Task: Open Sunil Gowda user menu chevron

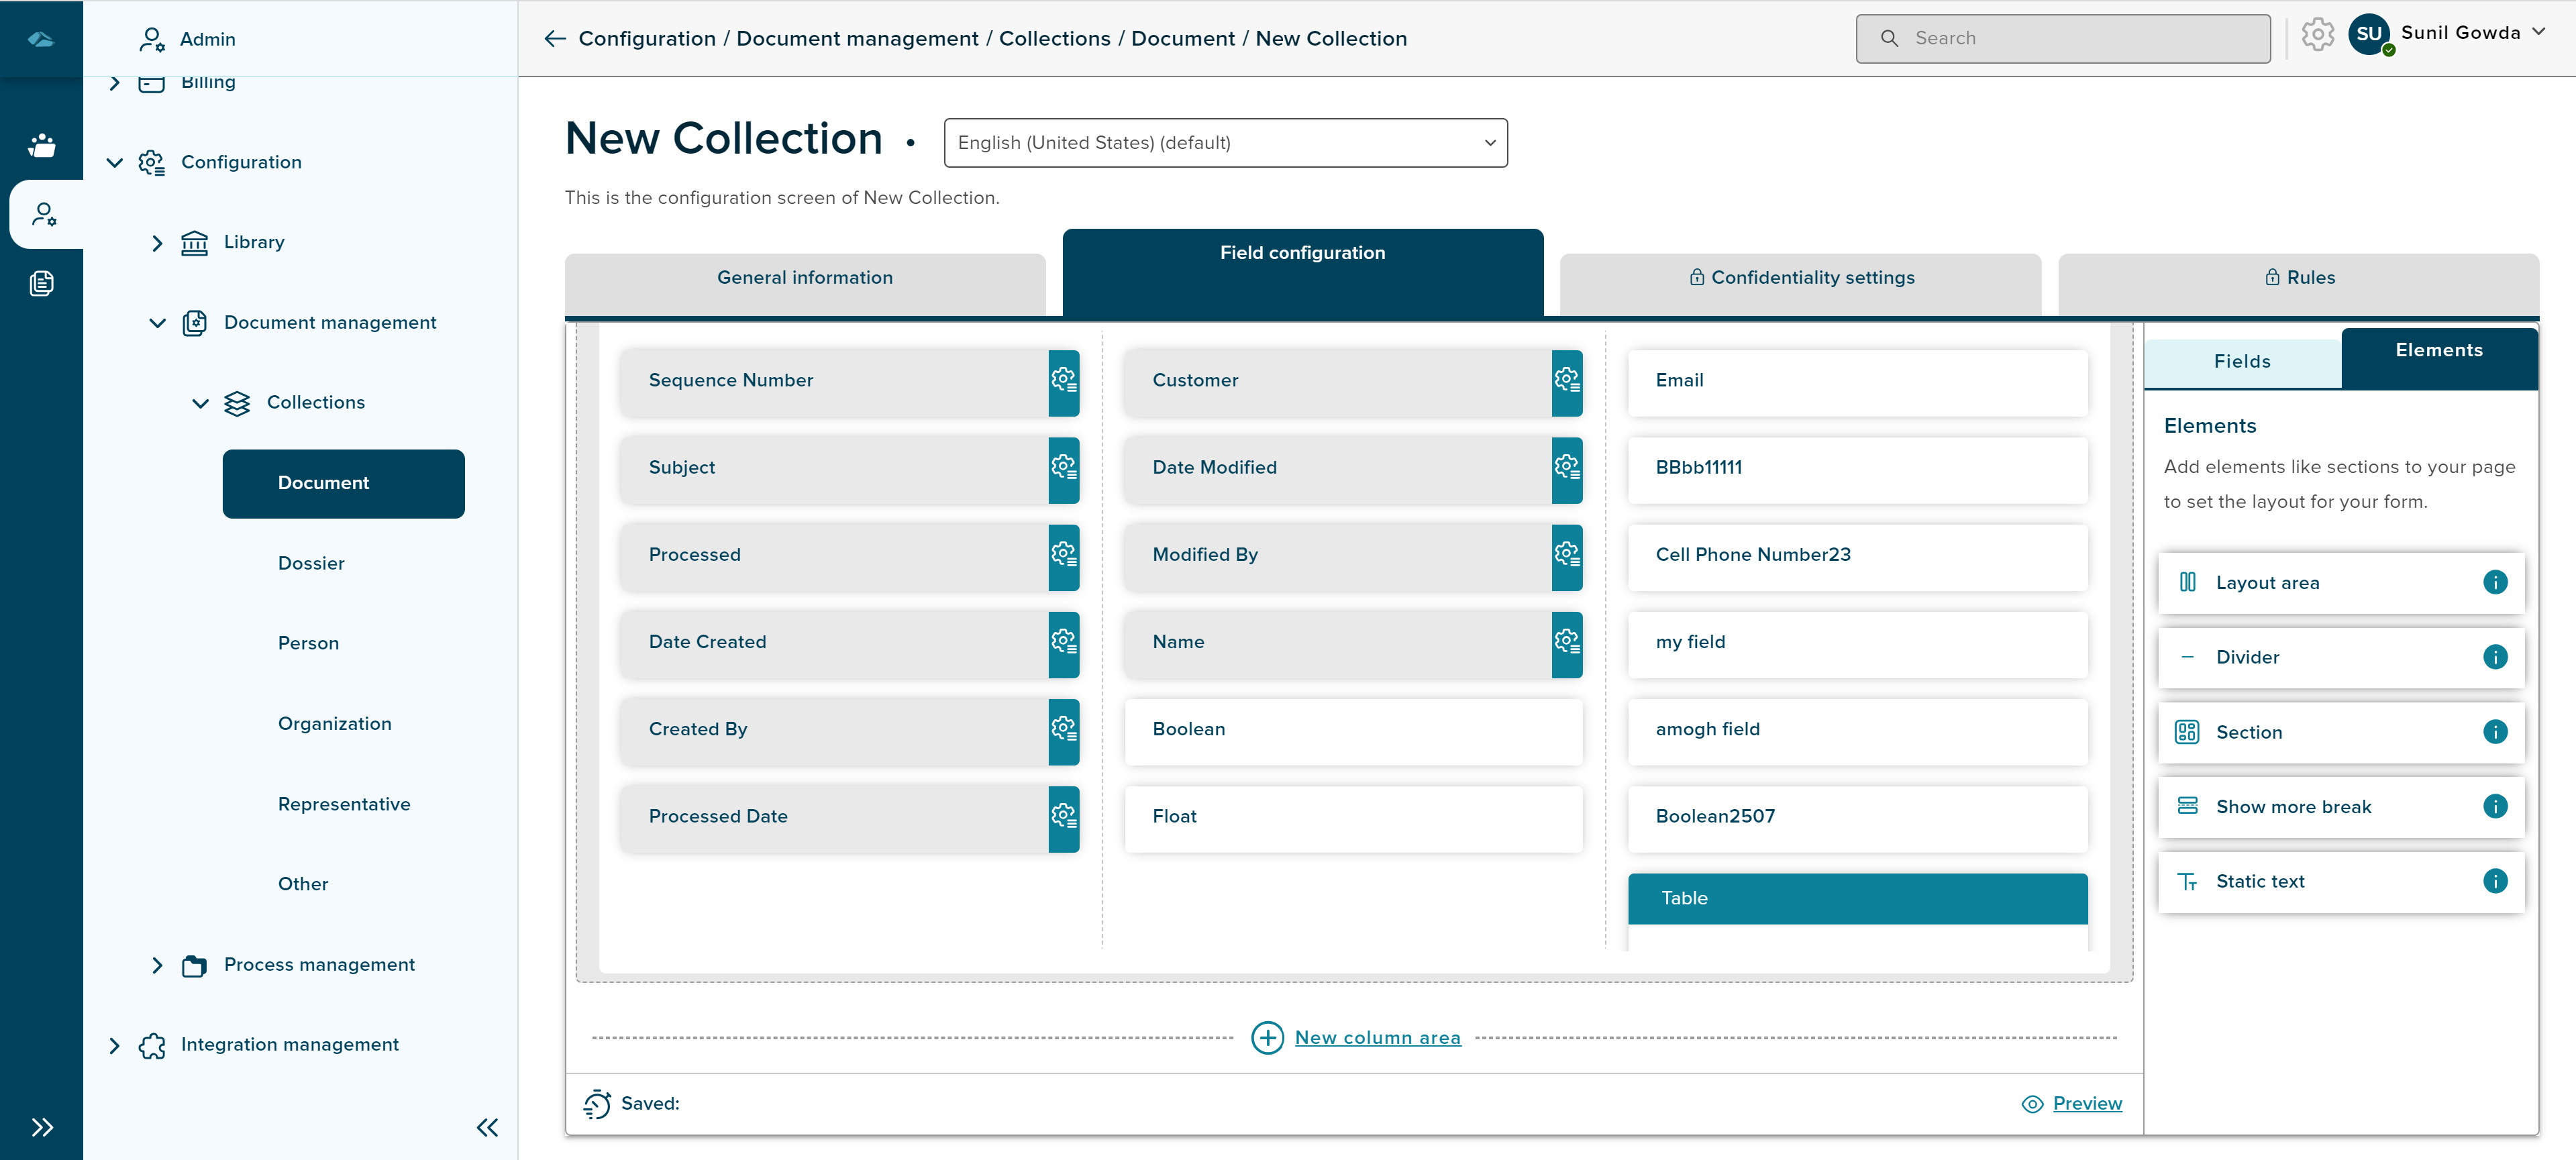Action: [x=2538, y=32]
